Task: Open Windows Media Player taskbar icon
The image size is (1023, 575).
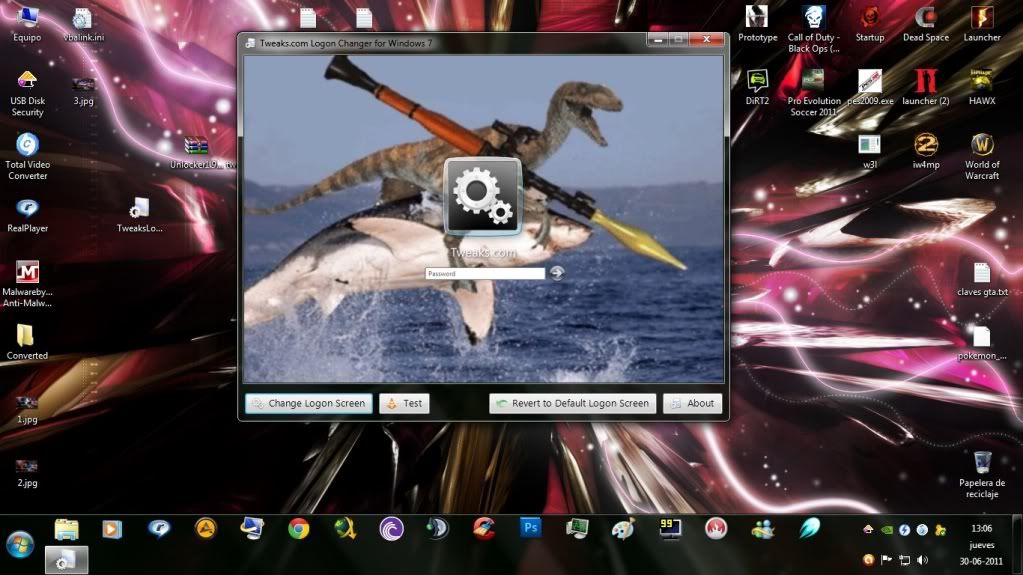Action: coord(112,529)
